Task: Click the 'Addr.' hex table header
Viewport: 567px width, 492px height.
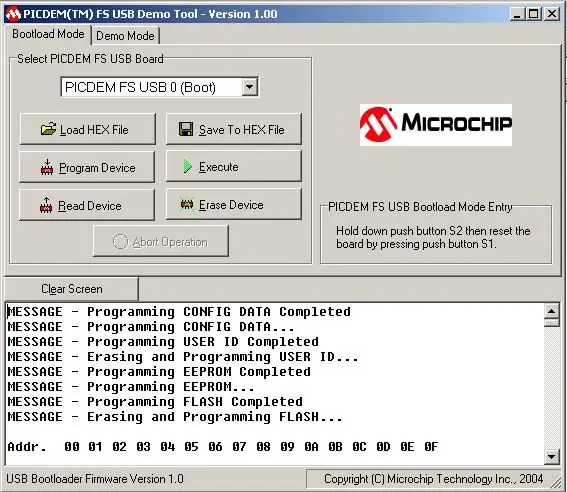Action: [27, 447]
